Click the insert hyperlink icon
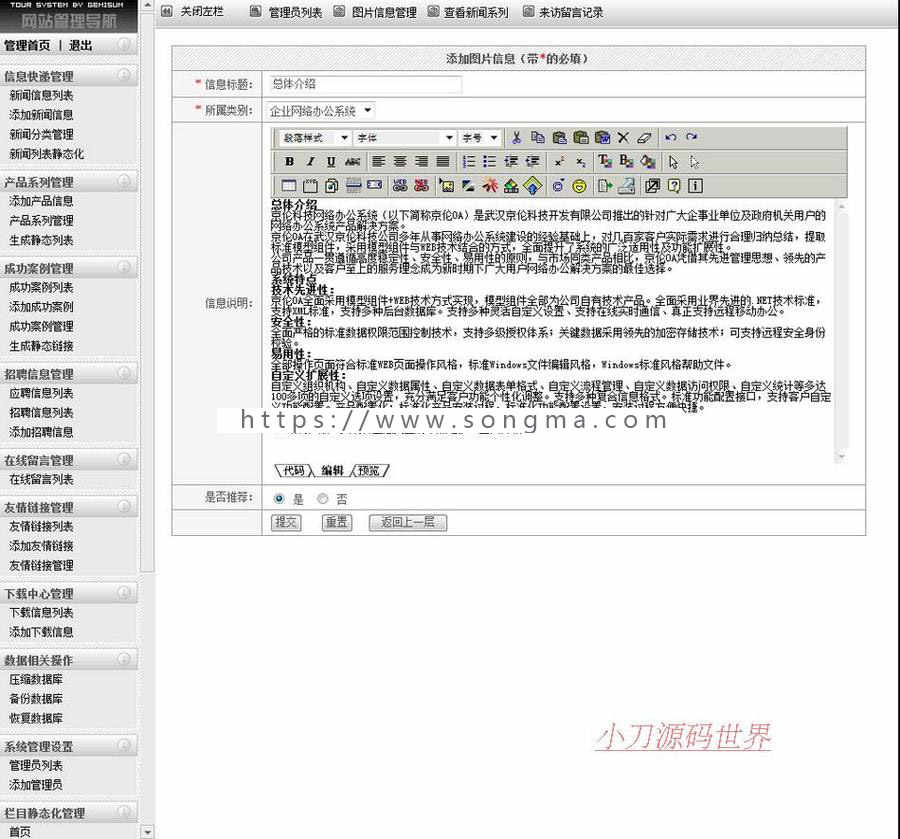The width and height of the screenshot is (900, 839). pyautogui.click(x=400, y=185)
